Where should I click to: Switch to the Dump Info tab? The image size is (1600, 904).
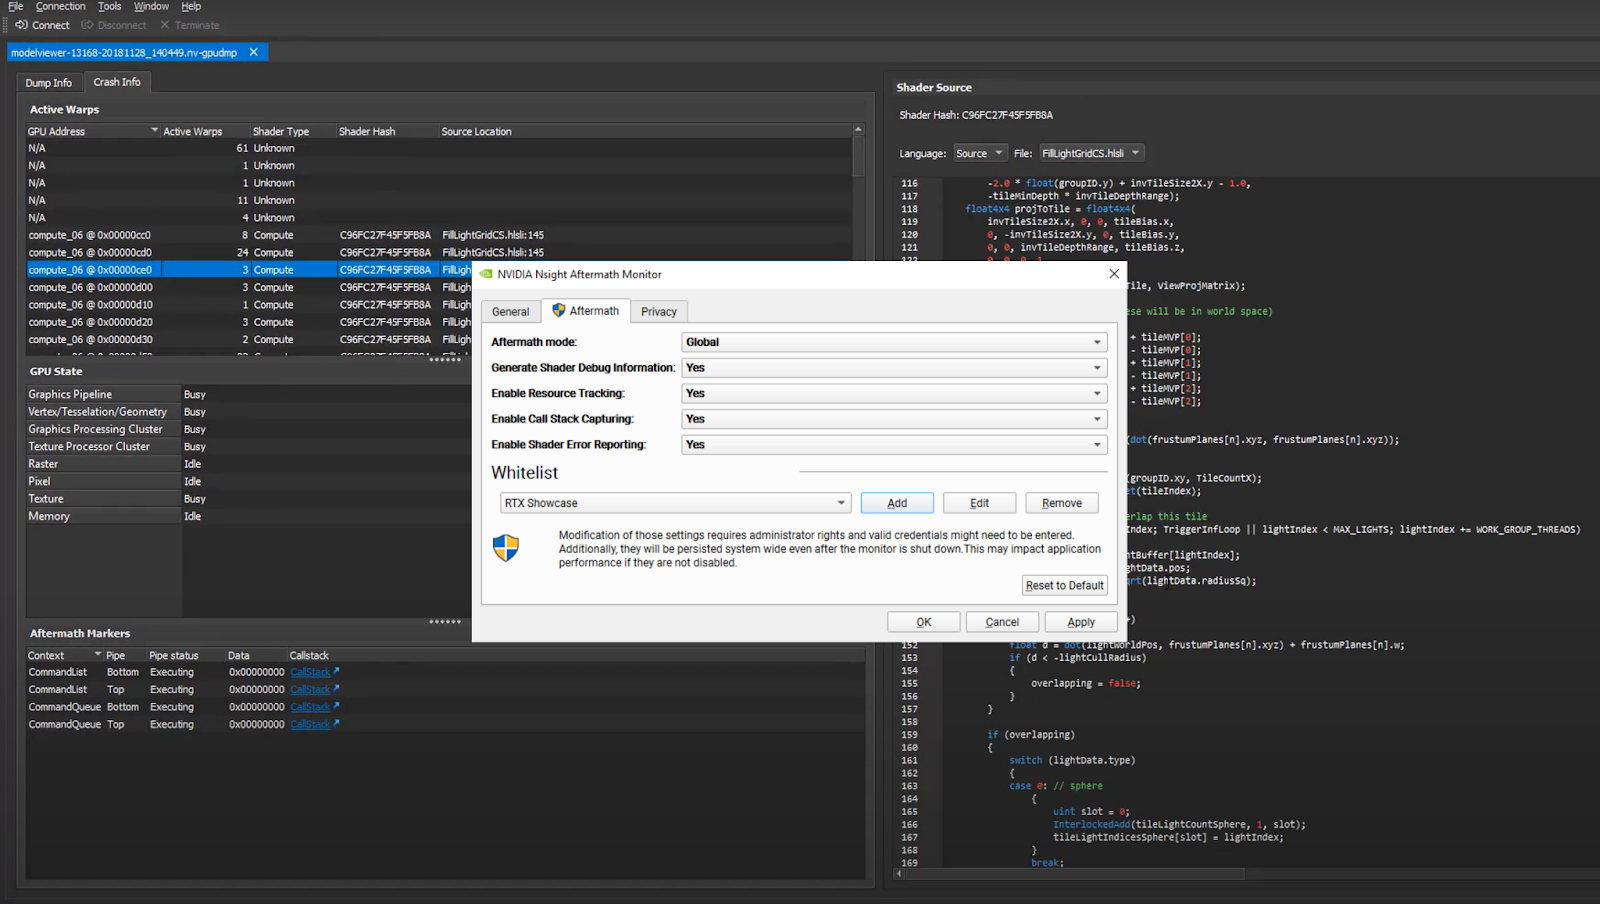tap(49, 83)
